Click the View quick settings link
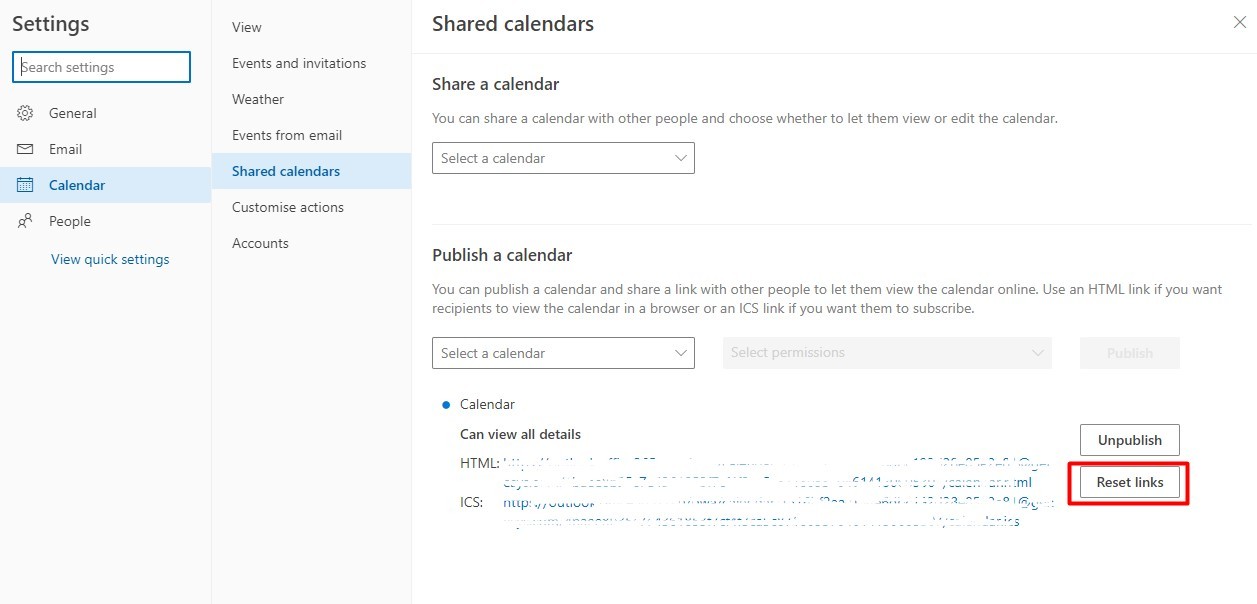The image size is (1257, 604). point(110,259)
